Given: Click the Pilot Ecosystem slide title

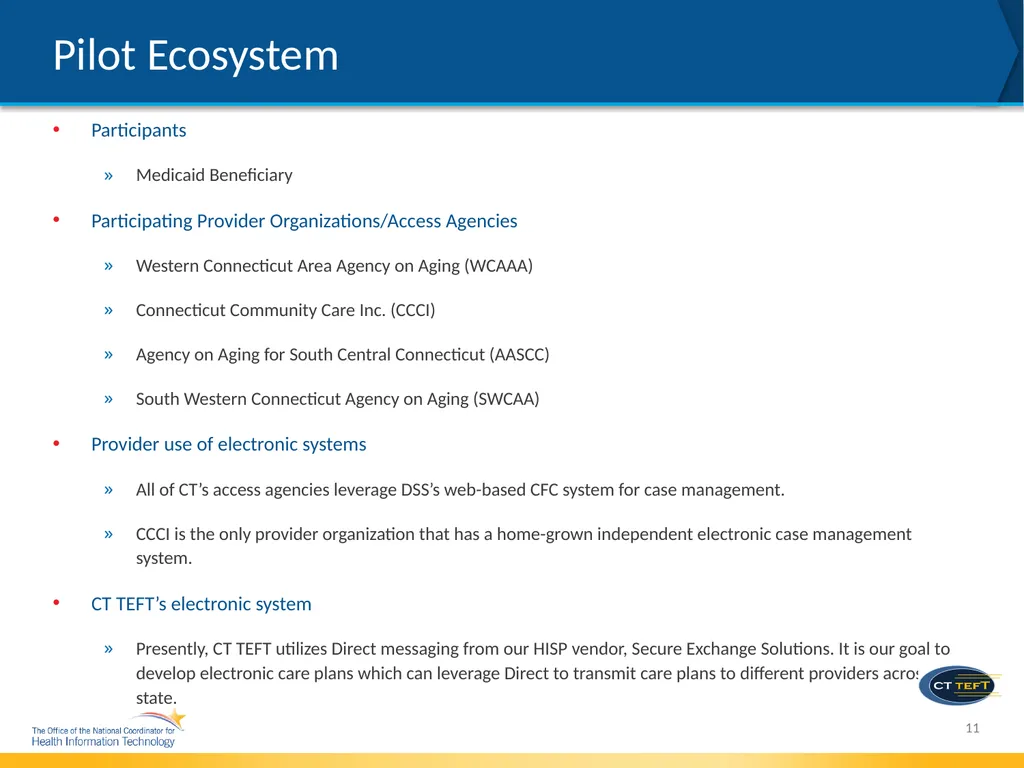Looking at the screenshot, I should click(x=195, y=55).
